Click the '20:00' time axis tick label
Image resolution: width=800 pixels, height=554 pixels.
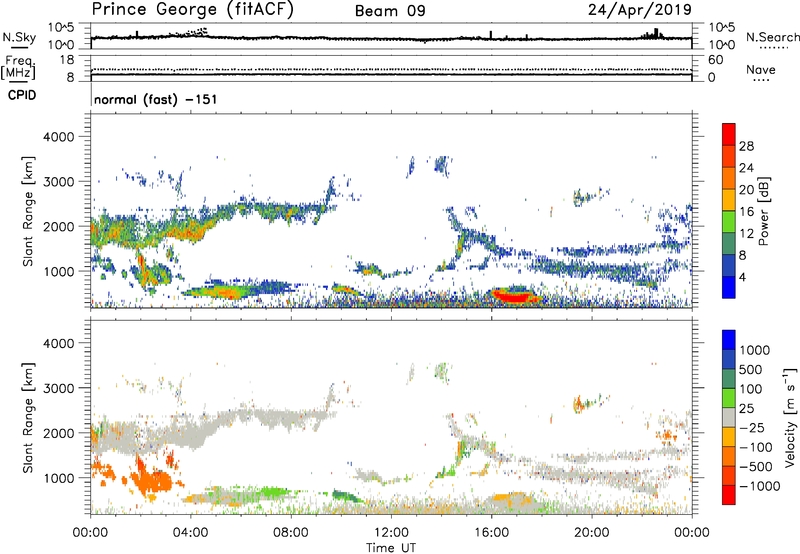pyautogui.click(x=591, y=533)
